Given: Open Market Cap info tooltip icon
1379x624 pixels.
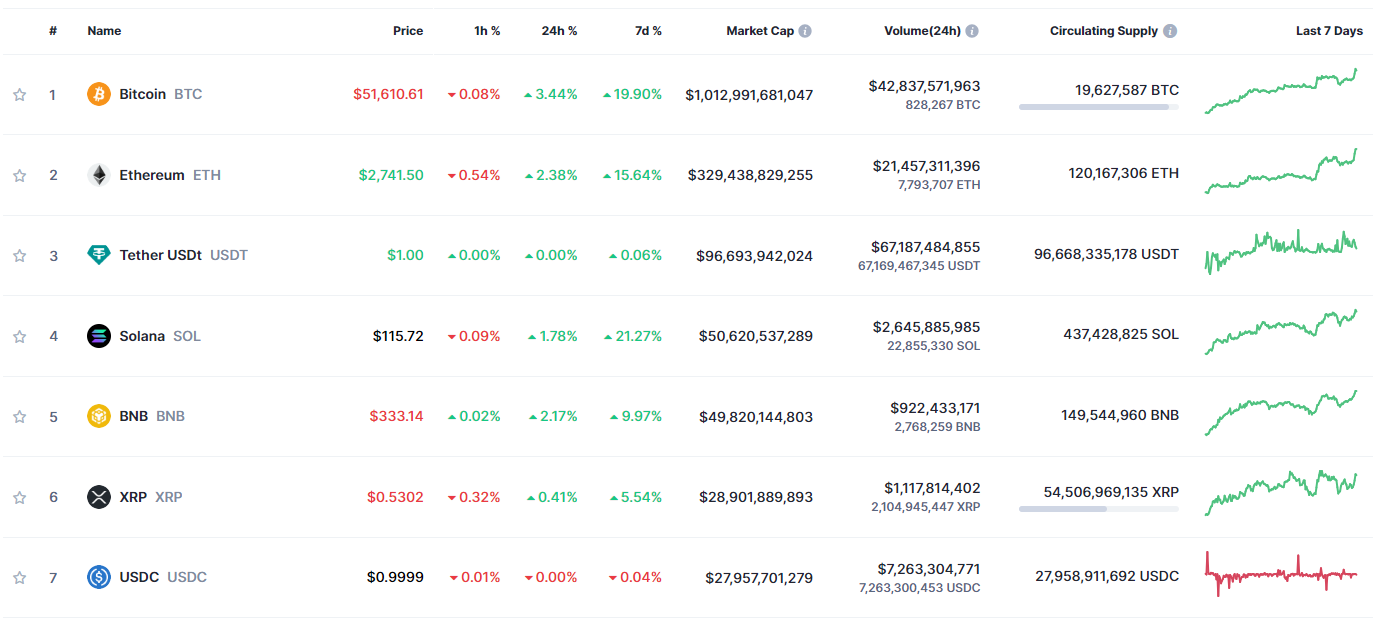Looking at the screenshot, I should click(x=805, y=31).
